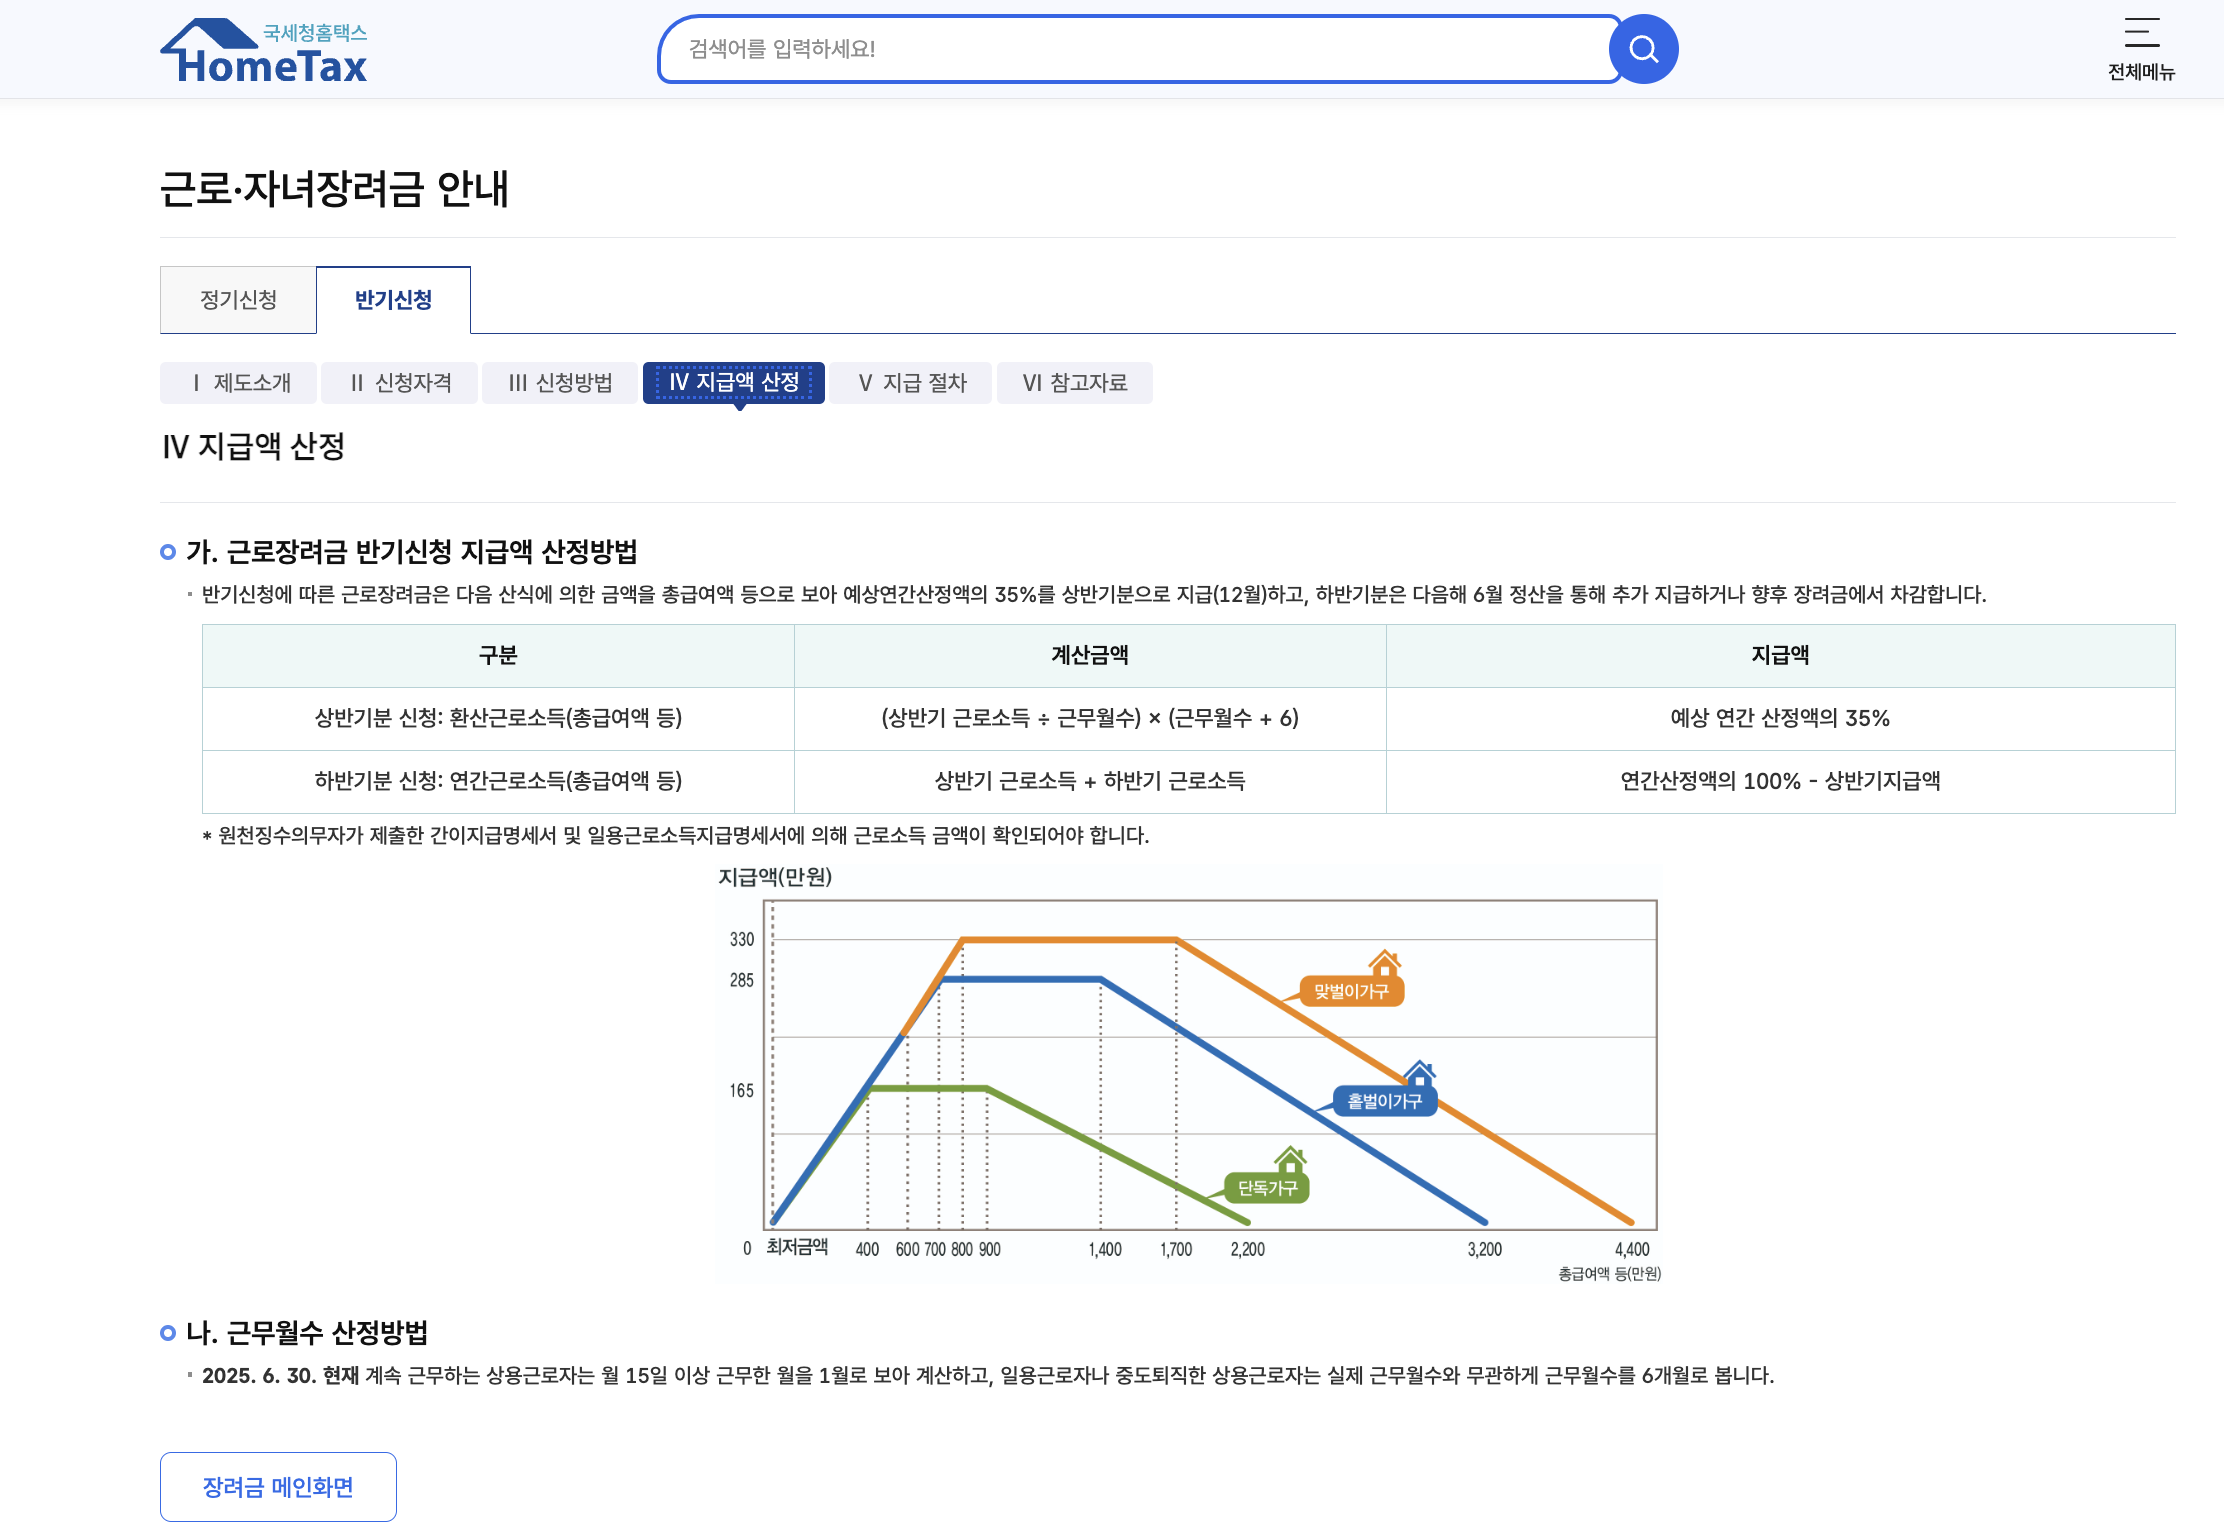Click the blue search magnifier button

tap(1643, 49)
